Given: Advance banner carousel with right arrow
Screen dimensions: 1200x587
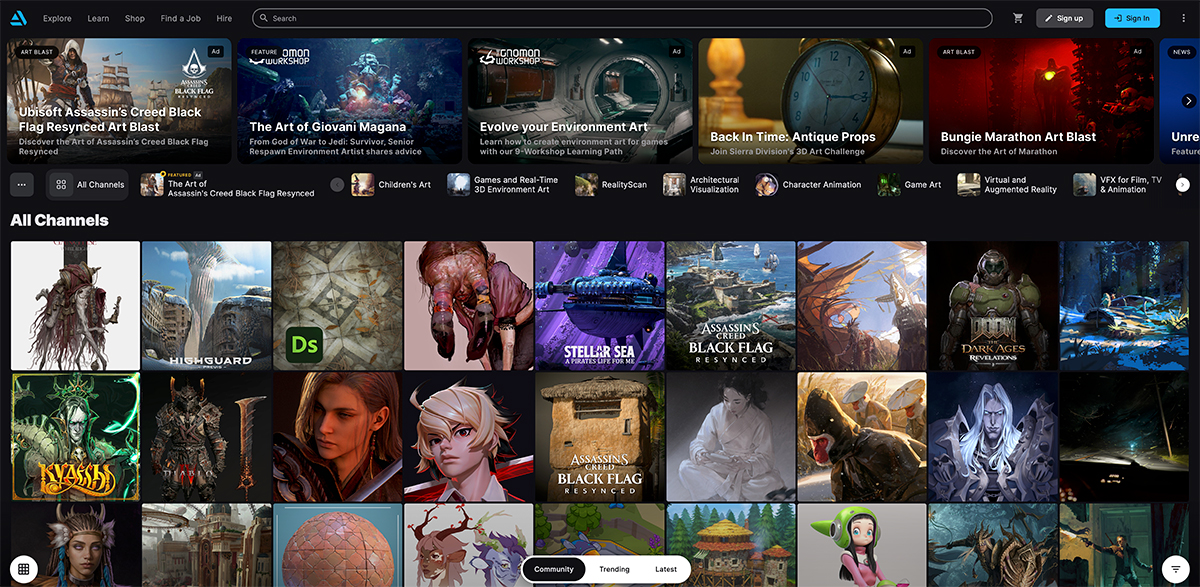Looking at the screenshot, I should click(1189, 101).
